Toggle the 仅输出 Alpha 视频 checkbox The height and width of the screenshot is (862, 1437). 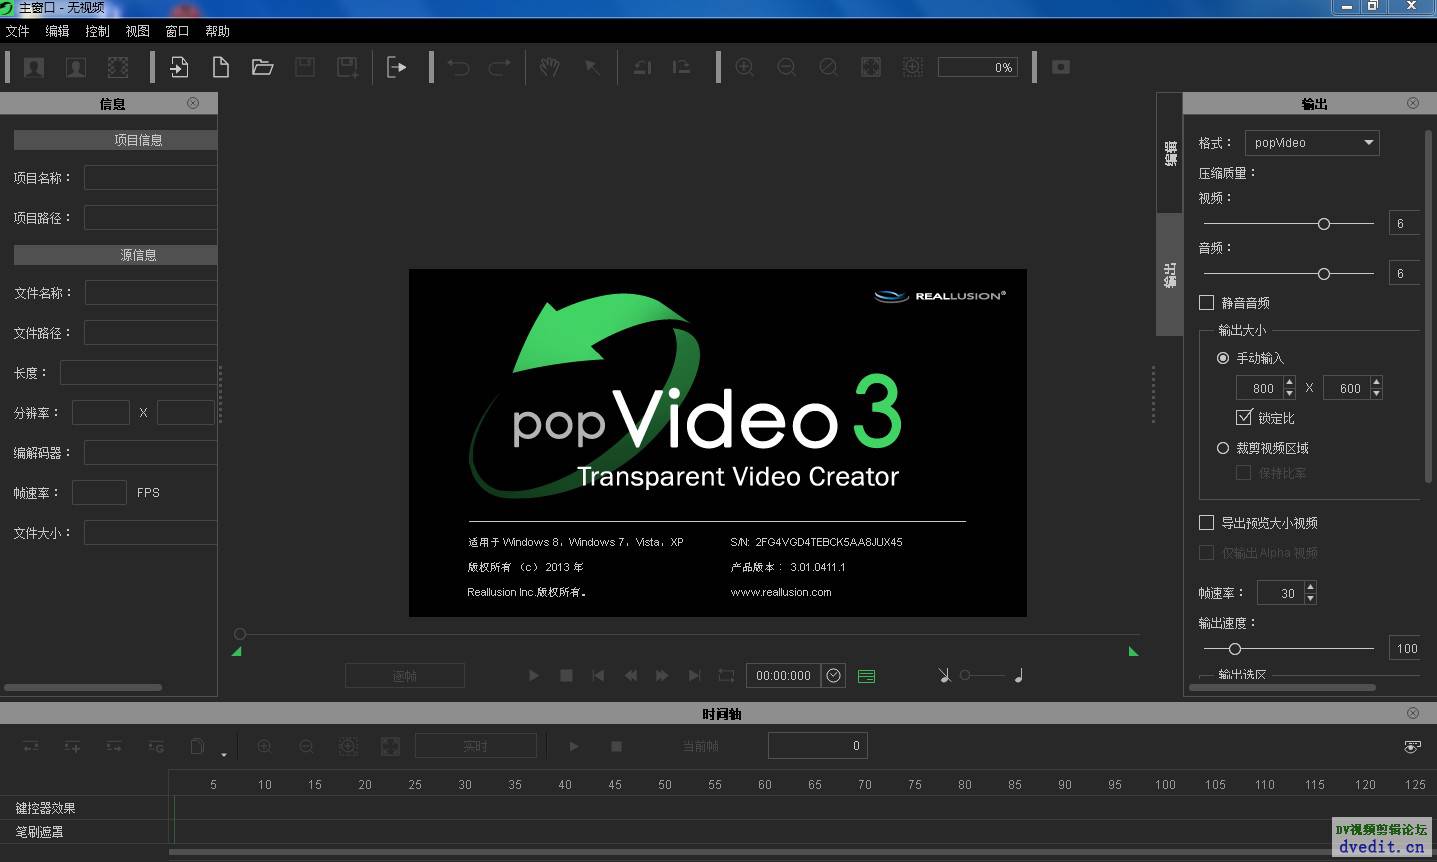pyautogui.click(x=1206, y=552)
